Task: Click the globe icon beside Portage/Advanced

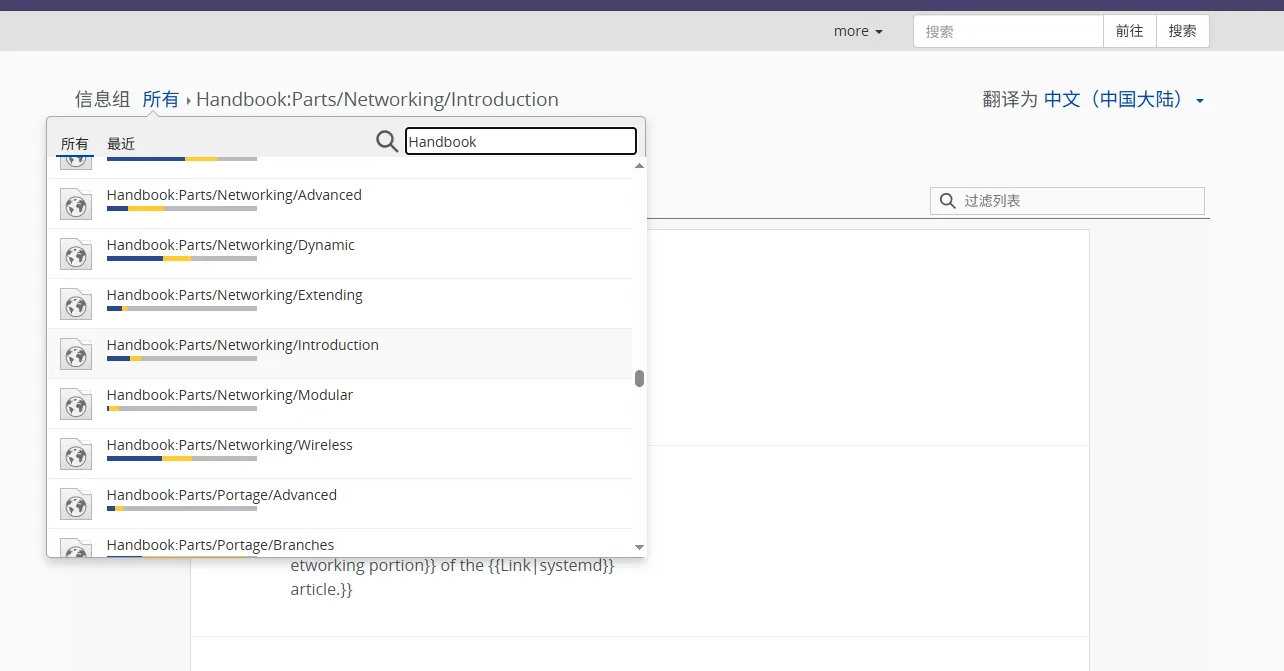Action: (x=76, y=504)
